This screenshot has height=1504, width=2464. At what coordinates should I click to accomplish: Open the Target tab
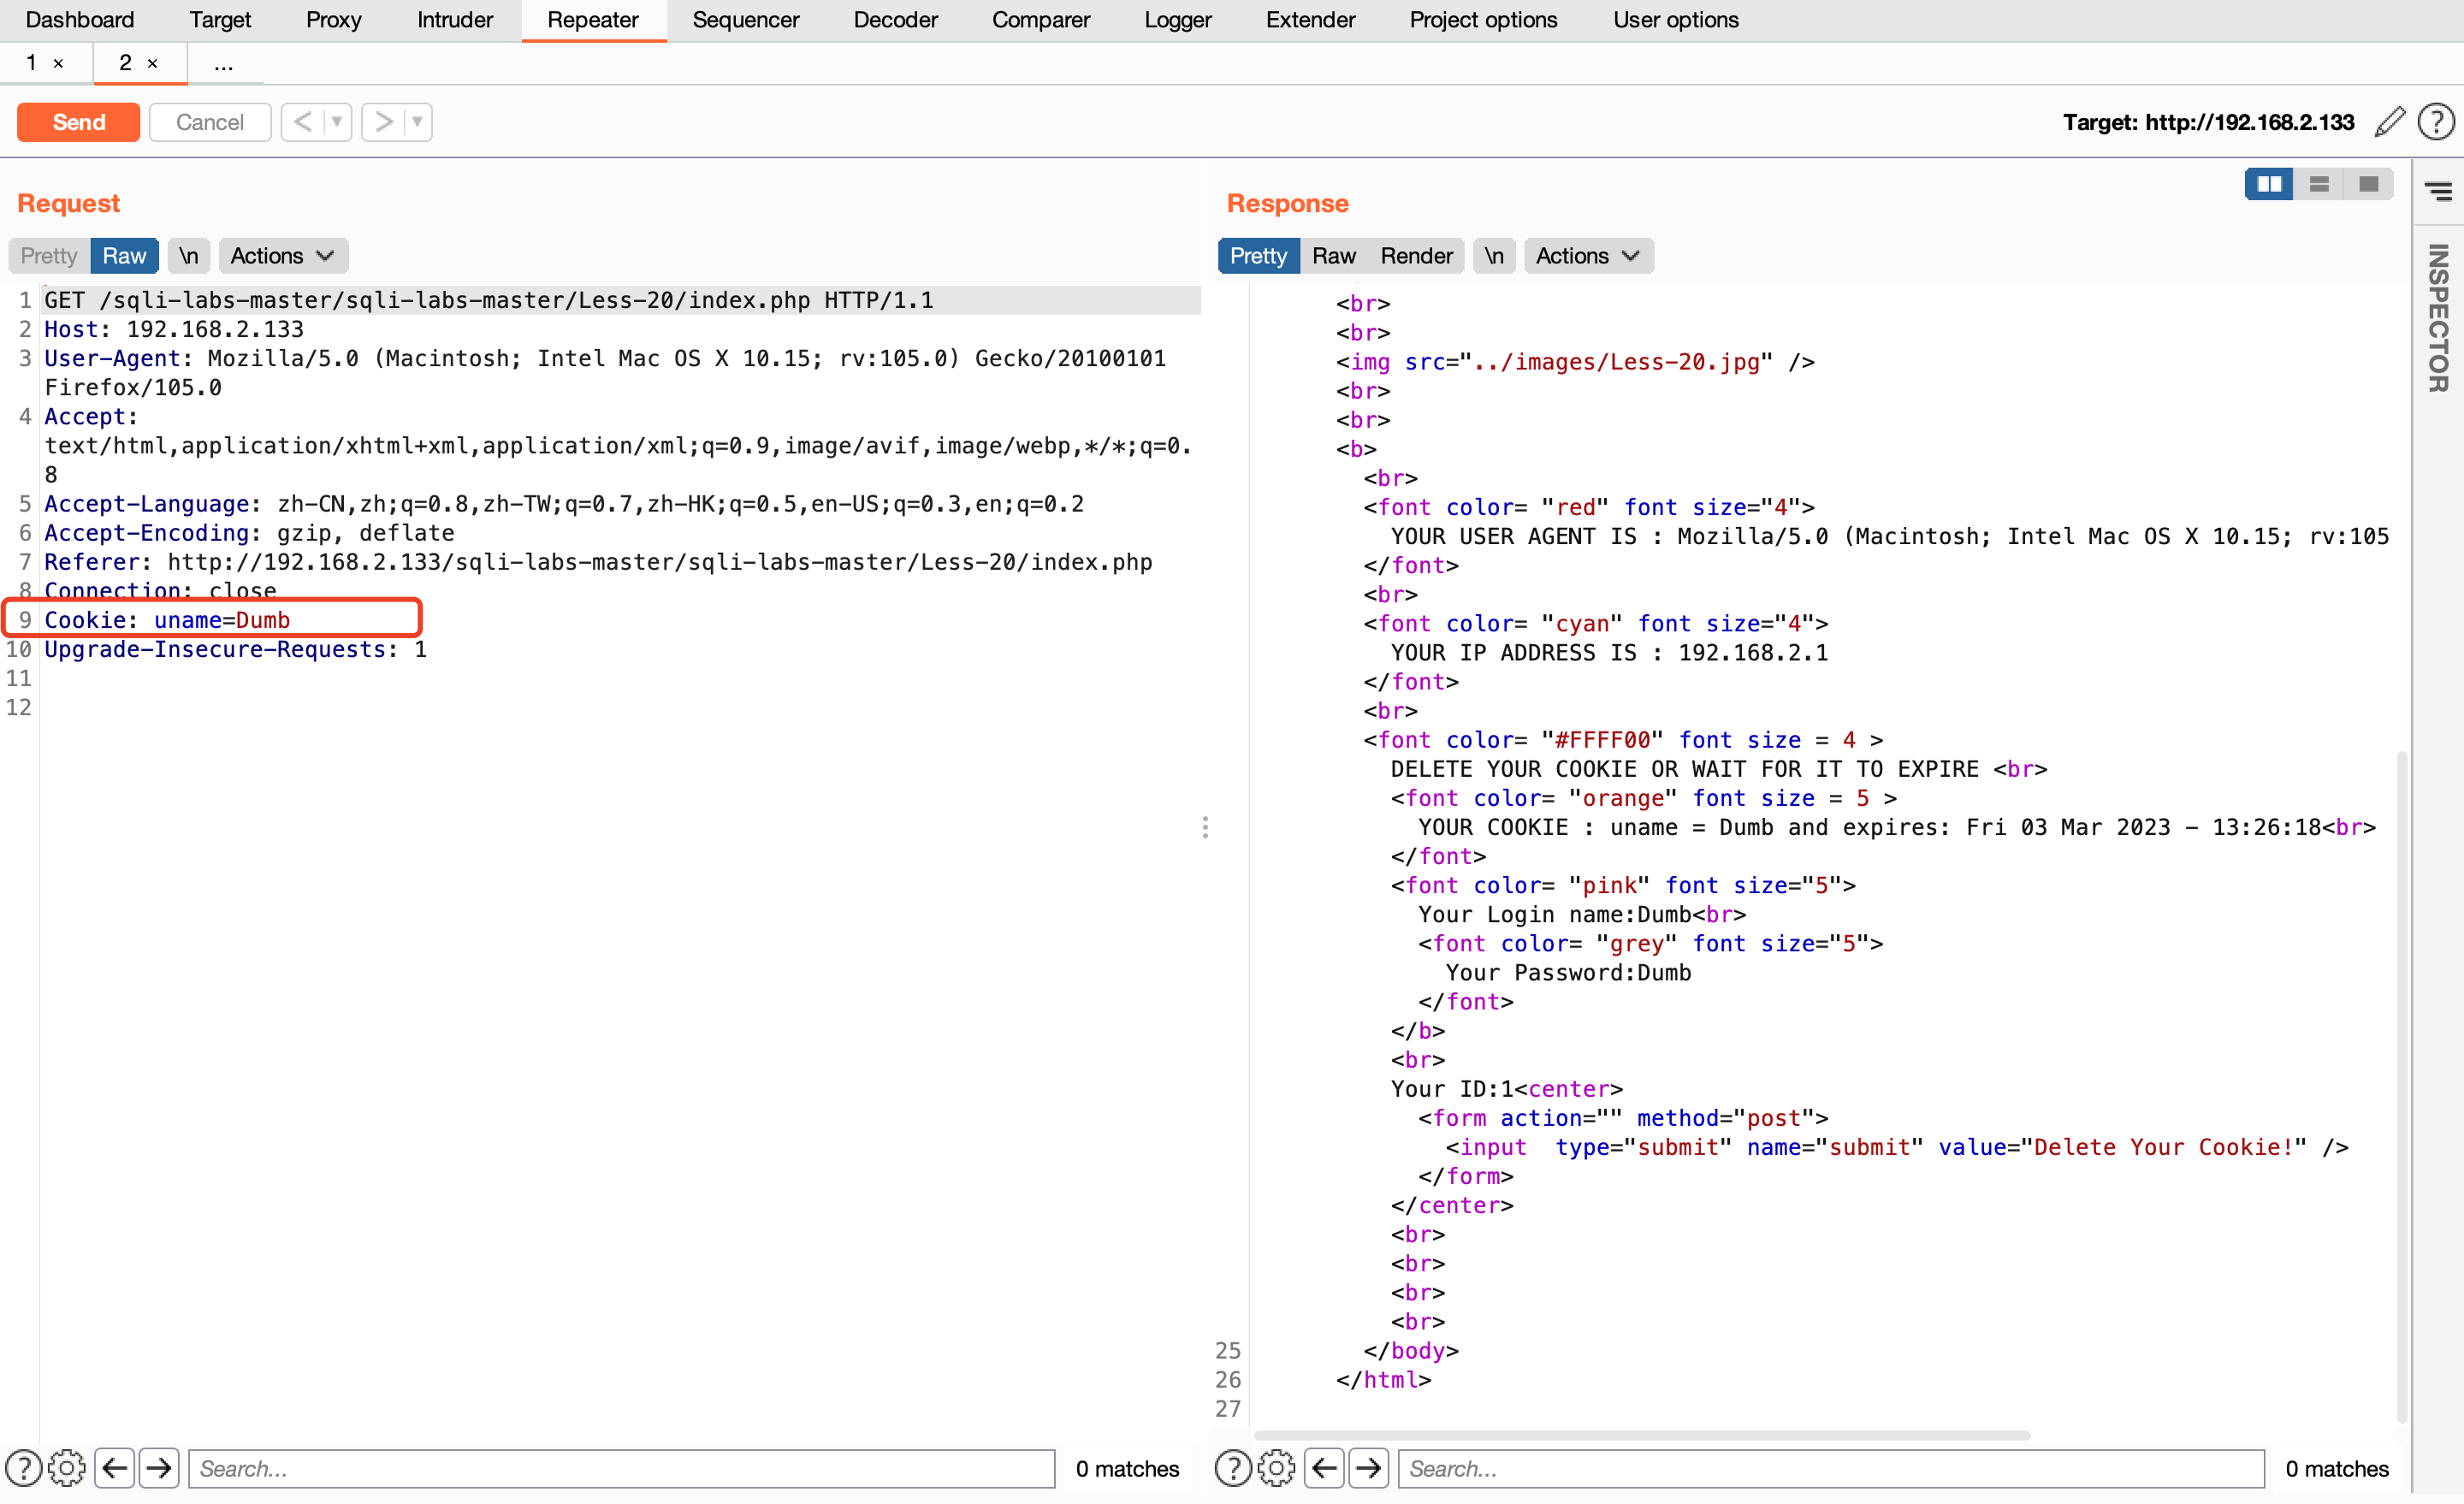(221, 20)
